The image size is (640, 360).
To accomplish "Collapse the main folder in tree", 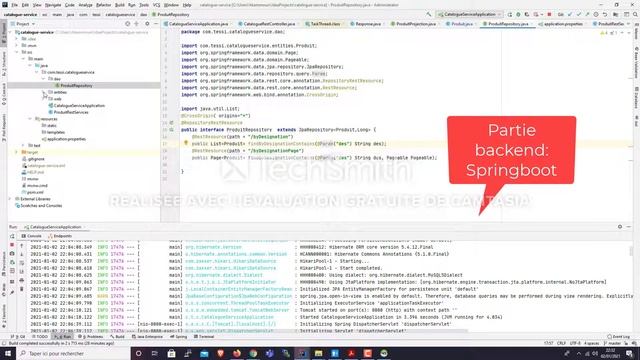I will point(24,59).
